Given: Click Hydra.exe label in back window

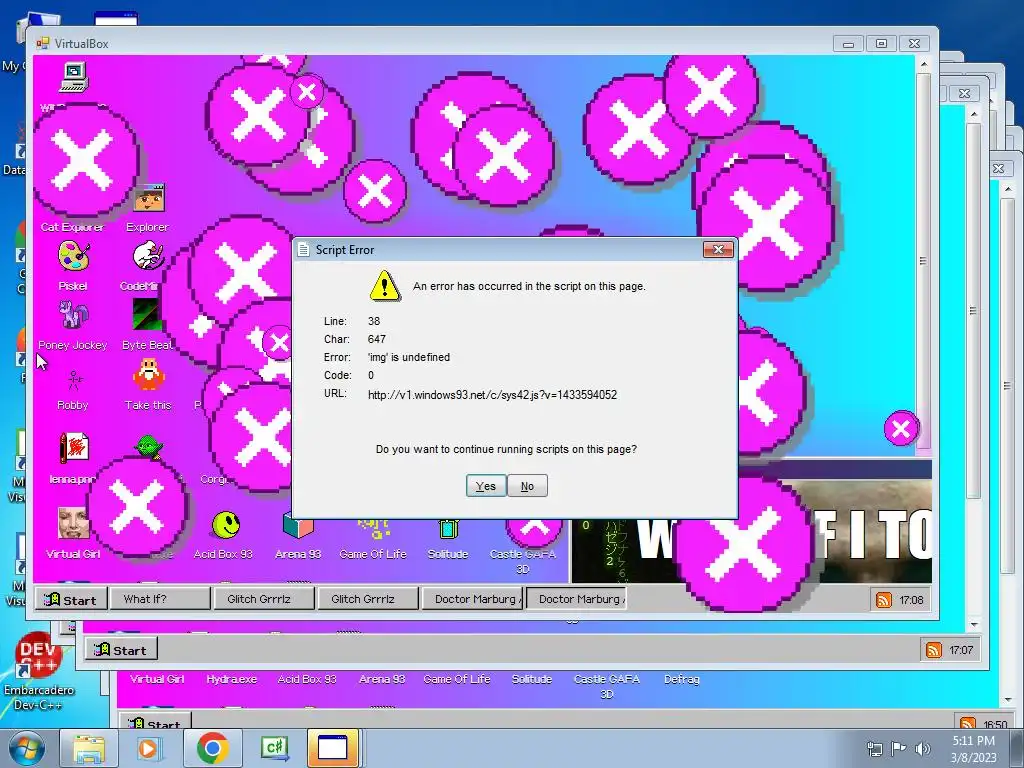Looking at the screenshot, I should pyautogui.click(x=231, y=679).
